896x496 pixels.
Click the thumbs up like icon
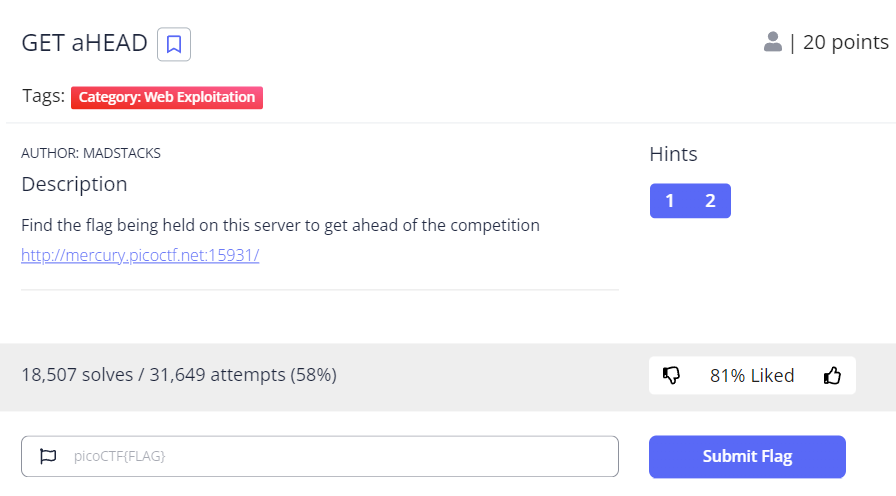point(832,375)
